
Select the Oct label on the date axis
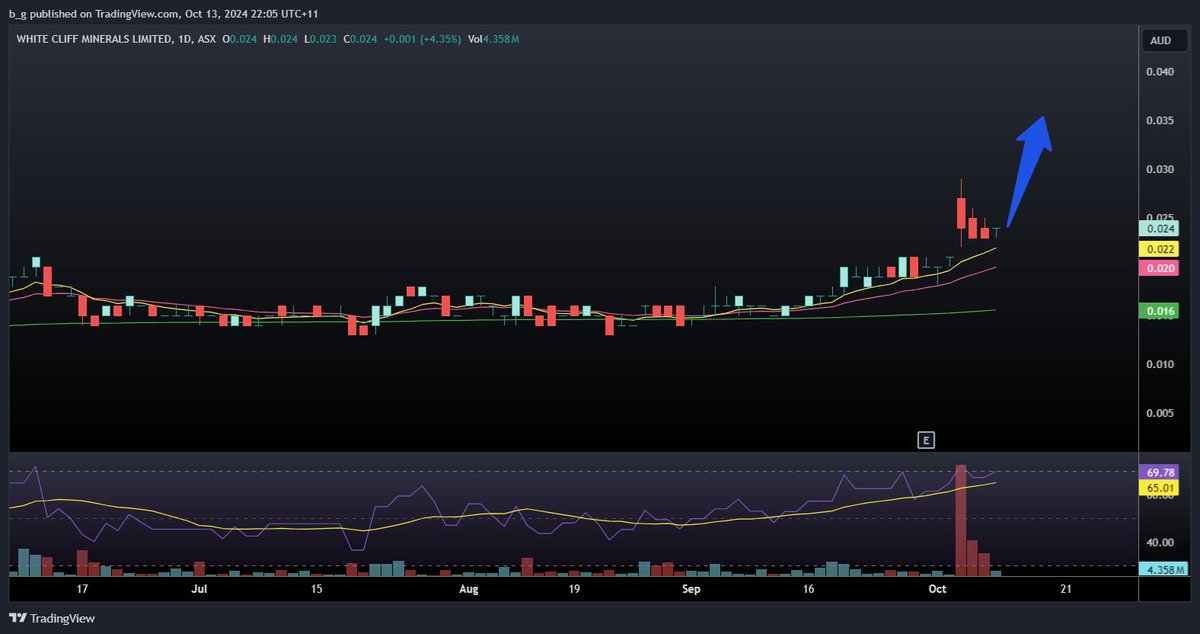point(937,589)
